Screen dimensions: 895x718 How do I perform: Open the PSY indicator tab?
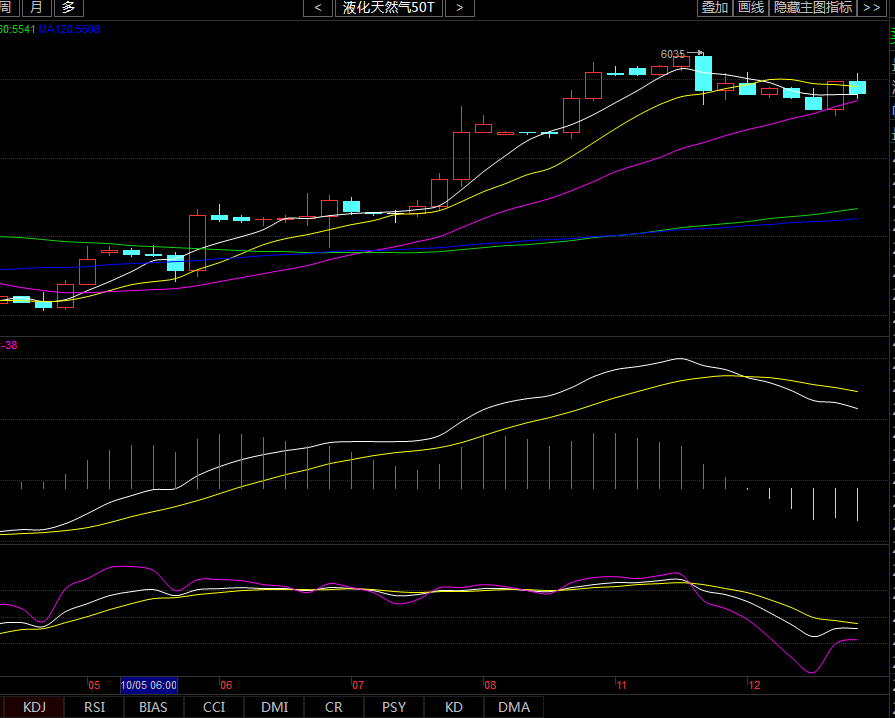pyautogui.click(x=394, y=707)
